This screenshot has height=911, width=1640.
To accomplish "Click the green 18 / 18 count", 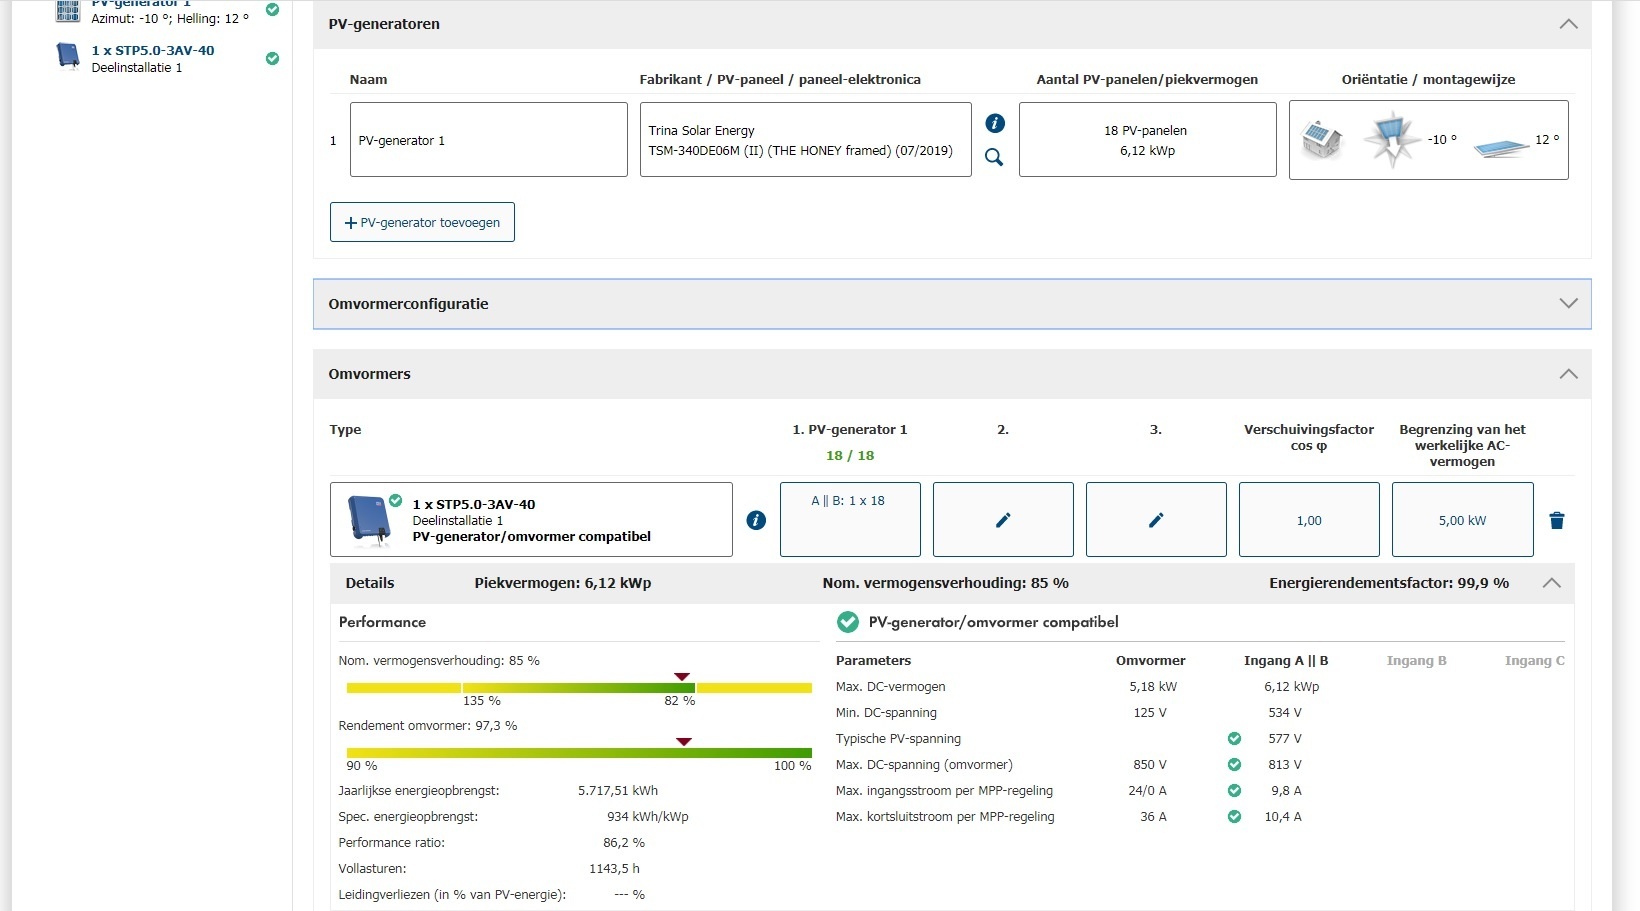I will 850,455.
